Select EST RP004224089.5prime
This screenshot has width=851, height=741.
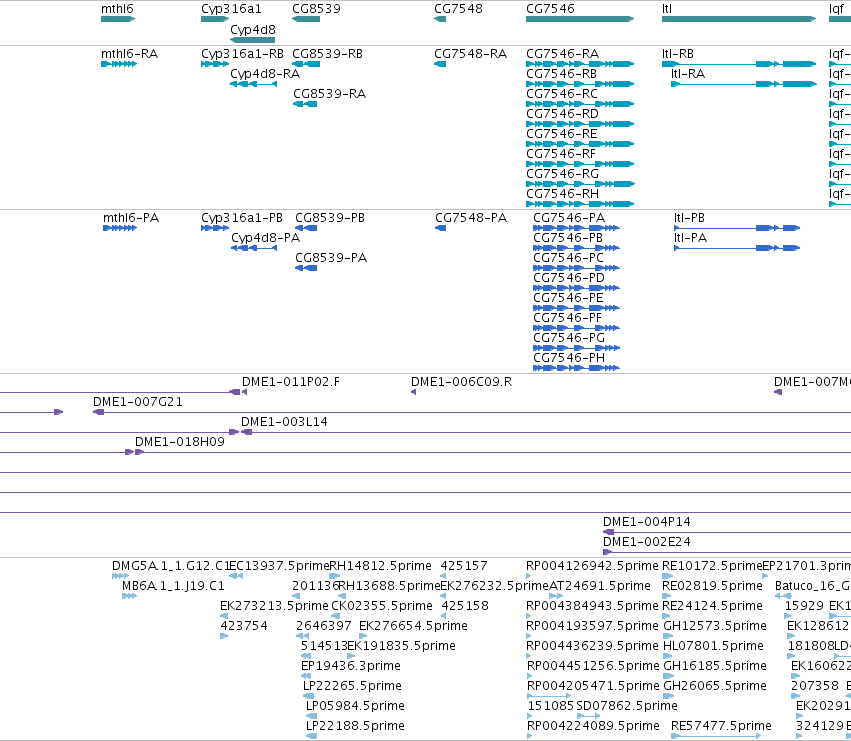pos(529,736)
